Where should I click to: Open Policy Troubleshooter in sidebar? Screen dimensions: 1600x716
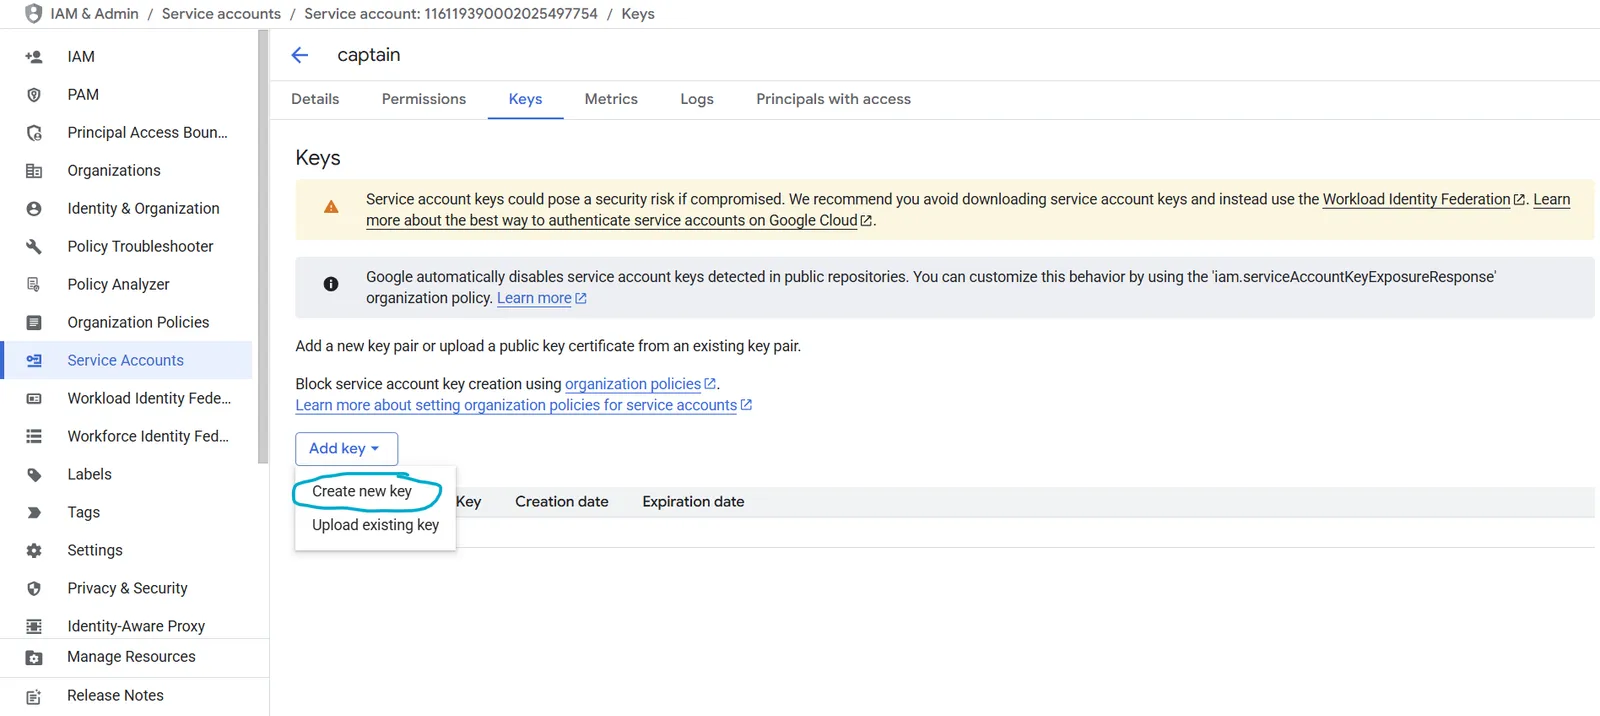click(x=128, y=247)
